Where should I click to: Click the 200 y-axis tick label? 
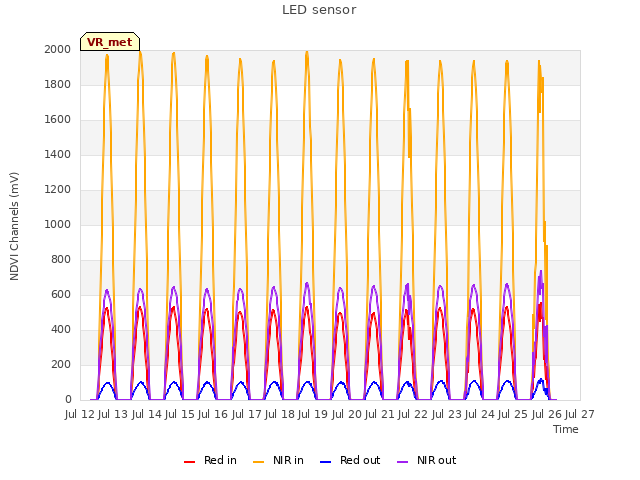point(61,364)
